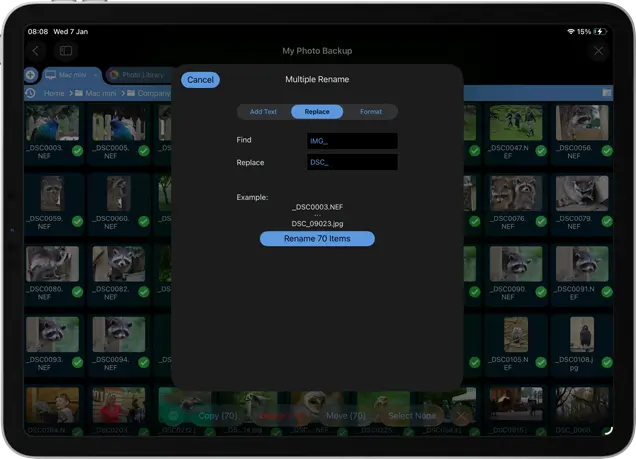Deselect checkmark on _DSC0108.jpg
The width and height of the screenshot is (636, 459).
click(x=607, y=362)
